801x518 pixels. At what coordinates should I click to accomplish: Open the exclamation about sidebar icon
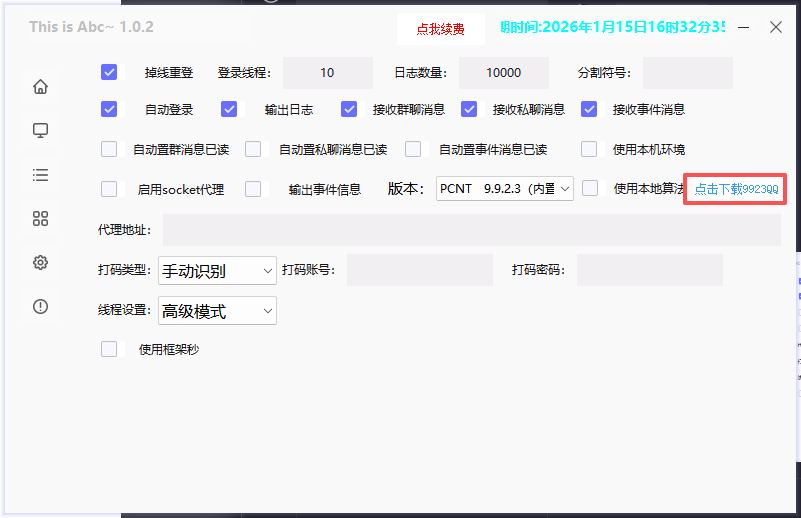[x=40, y=307]
